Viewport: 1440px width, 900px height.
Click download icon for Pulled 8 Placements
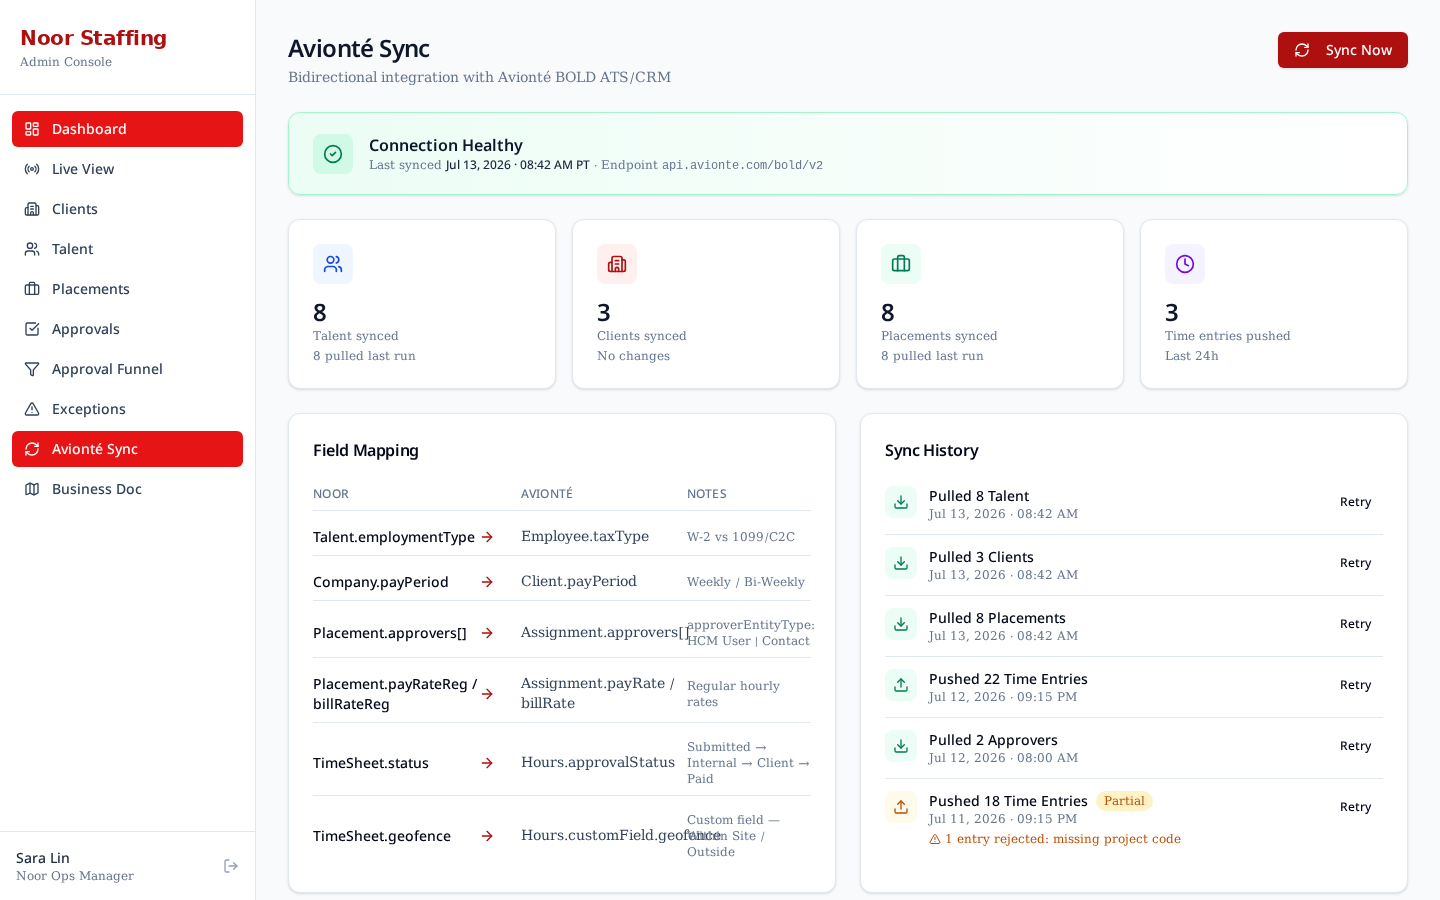tap(901, 624)
